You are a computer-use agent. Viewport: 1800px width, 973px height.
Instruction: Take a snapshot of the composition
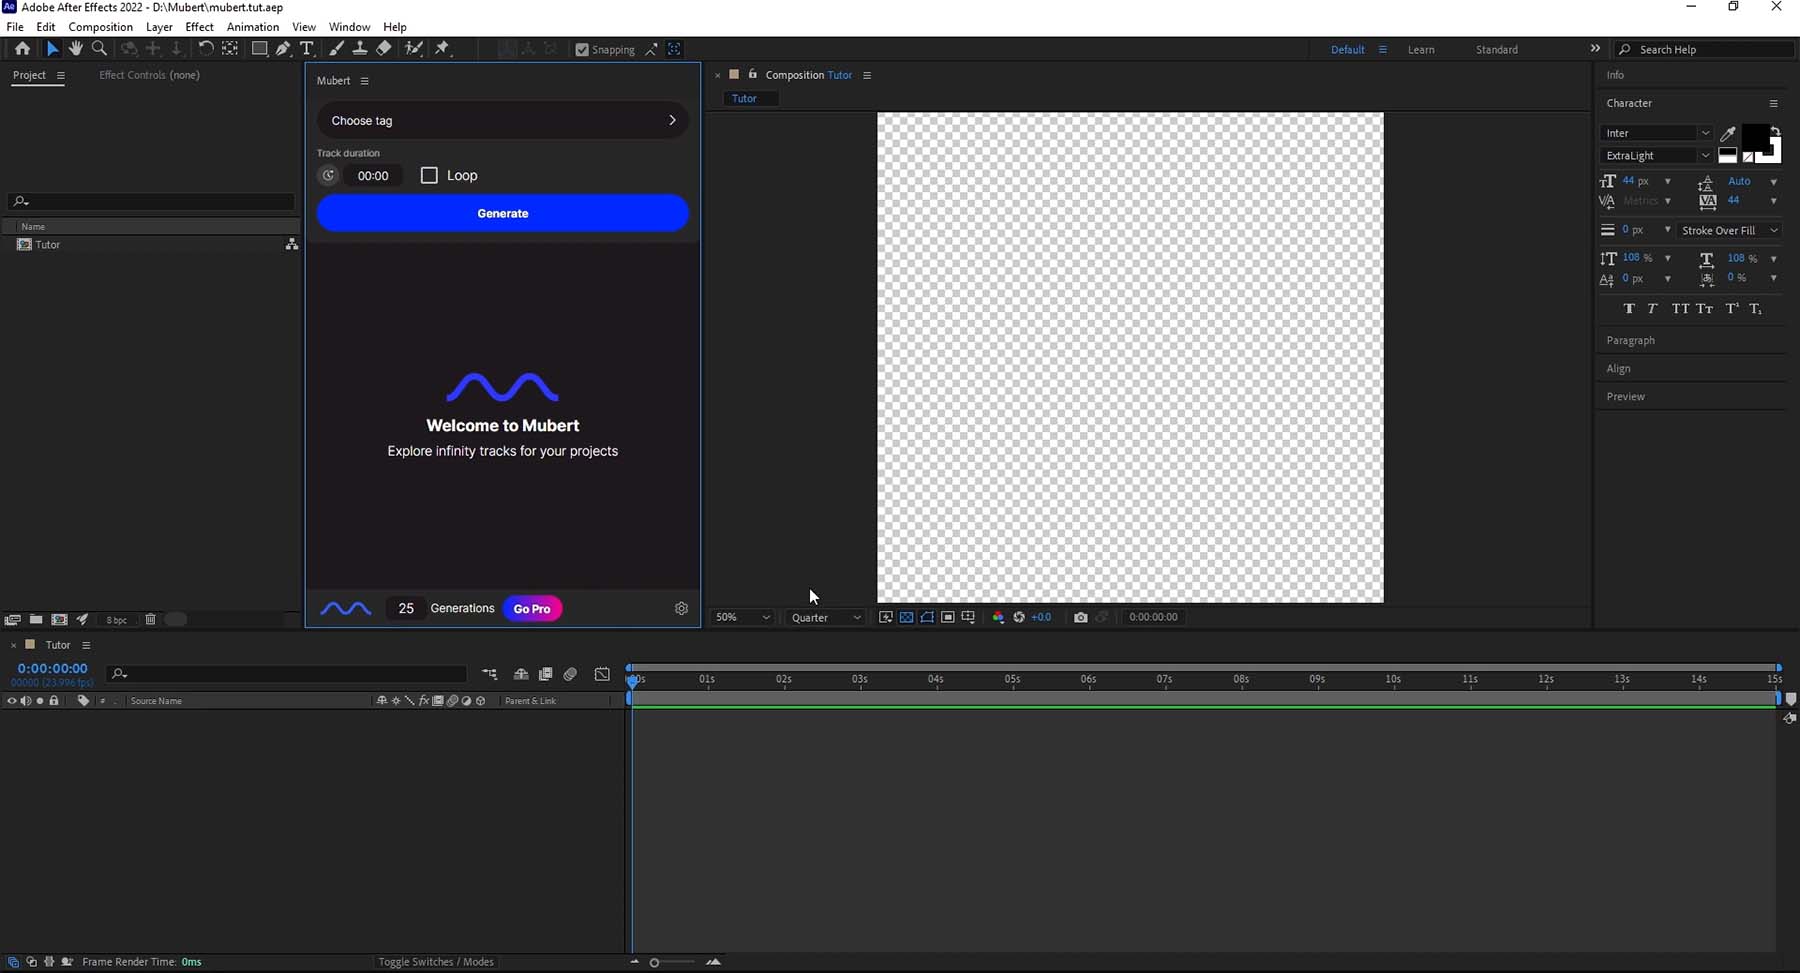(1080, 617)
